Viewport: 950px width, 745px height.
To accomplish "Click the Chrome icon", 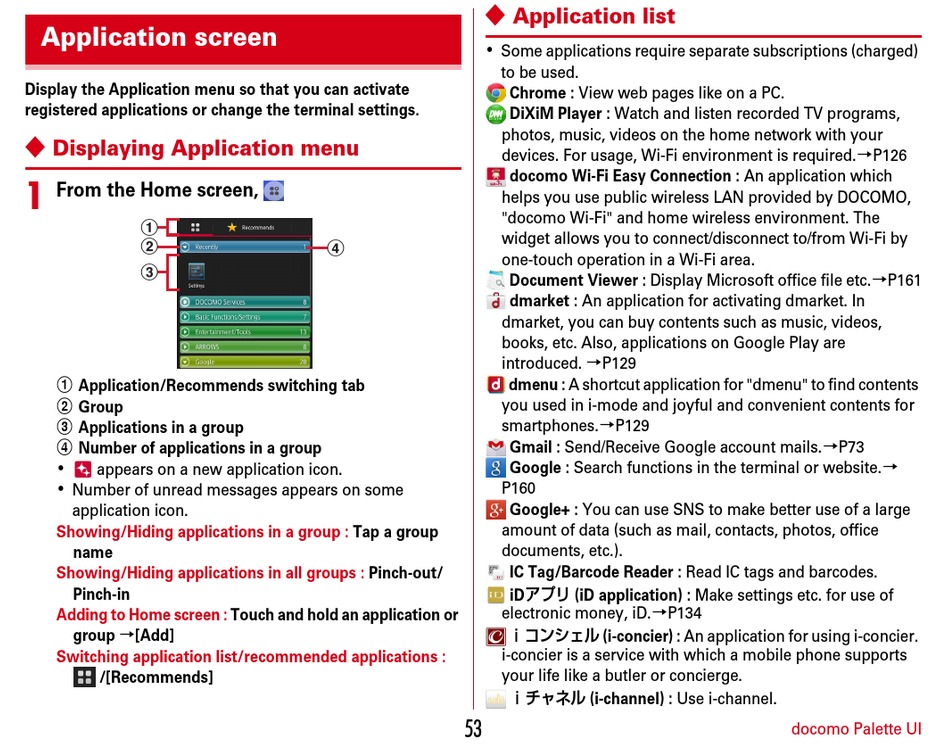I will [x=496, y=93].
